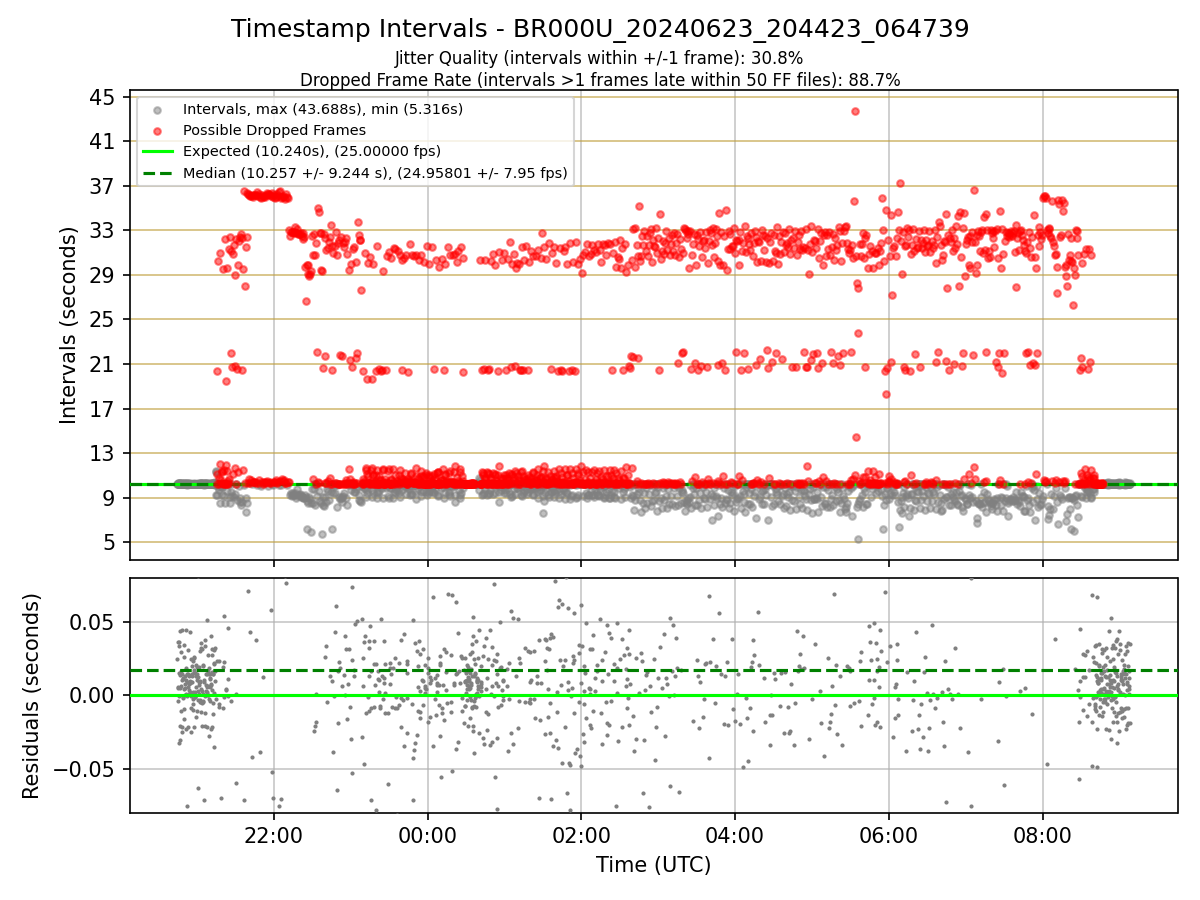Click legend text starting 'Median (10.257 +/- 9.244 s)'

(x=375, y=173)
